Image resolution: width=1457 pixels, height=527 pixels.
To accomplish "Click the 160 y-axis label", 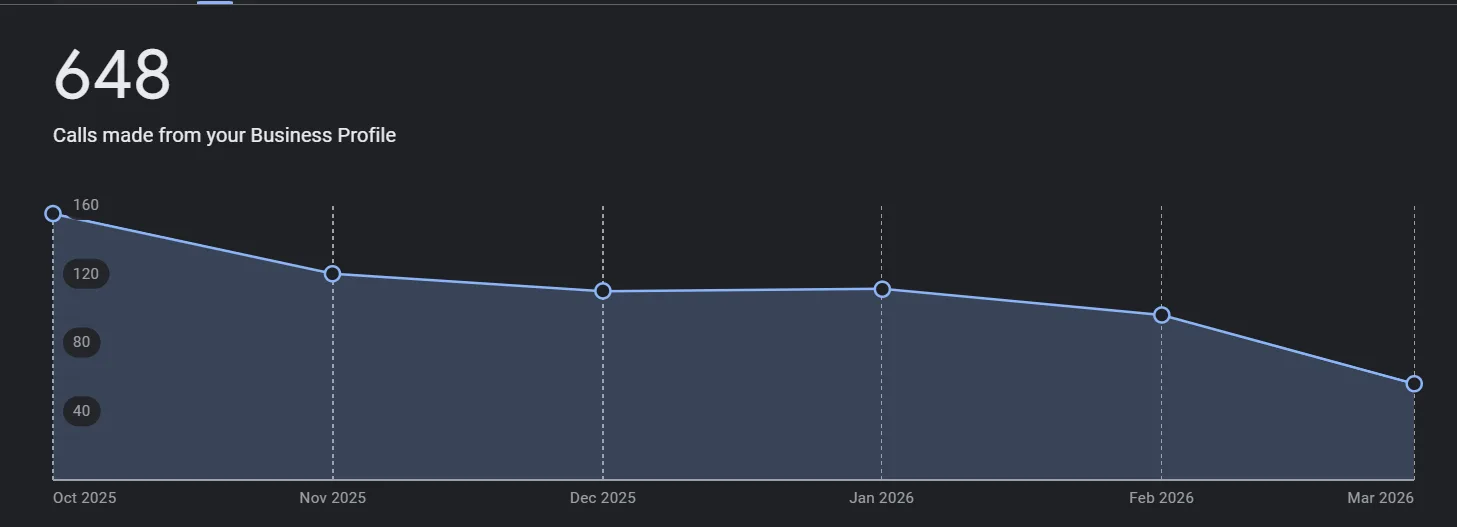I will coord(86,205).
